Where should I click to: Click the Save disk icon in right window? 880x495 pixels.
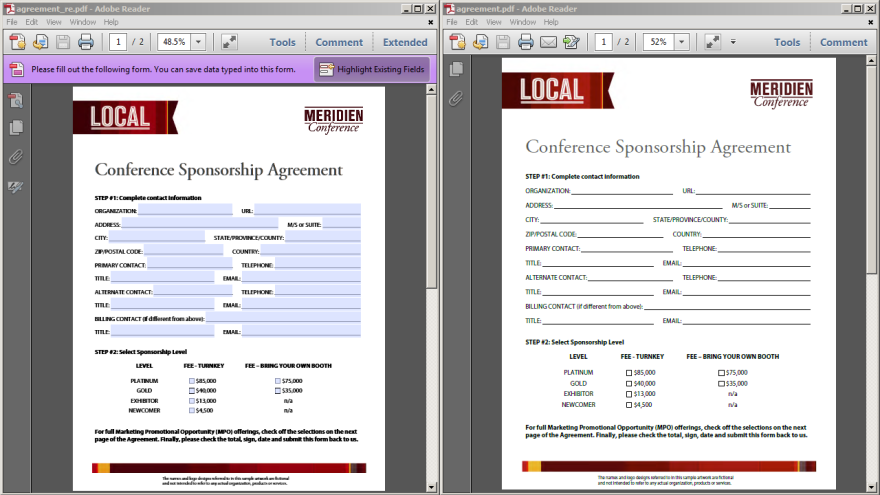(x=502, y=42)
